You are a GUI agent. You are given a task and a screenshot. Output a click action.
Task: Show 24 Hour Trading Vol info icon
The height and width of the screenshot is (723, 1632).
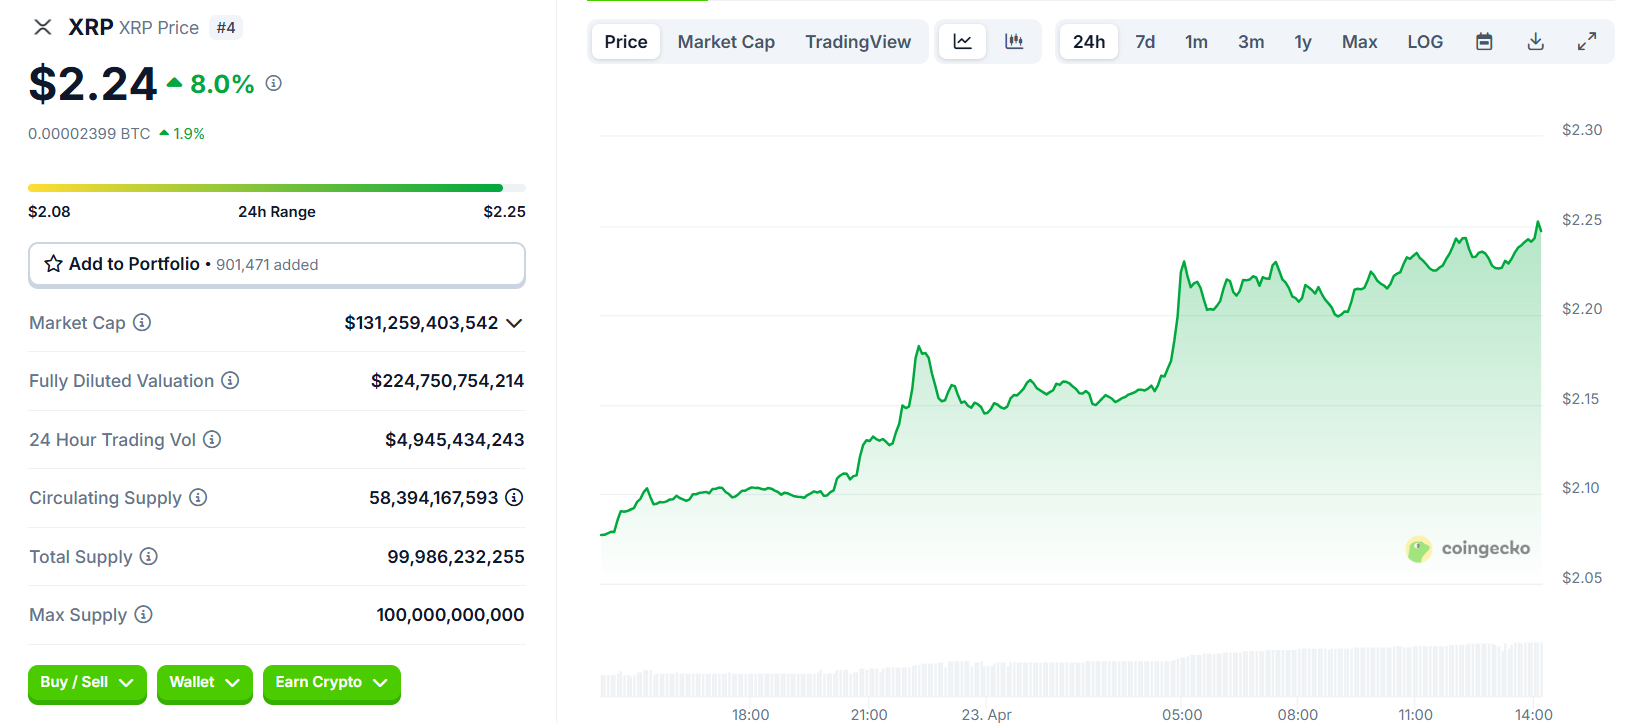212,439
